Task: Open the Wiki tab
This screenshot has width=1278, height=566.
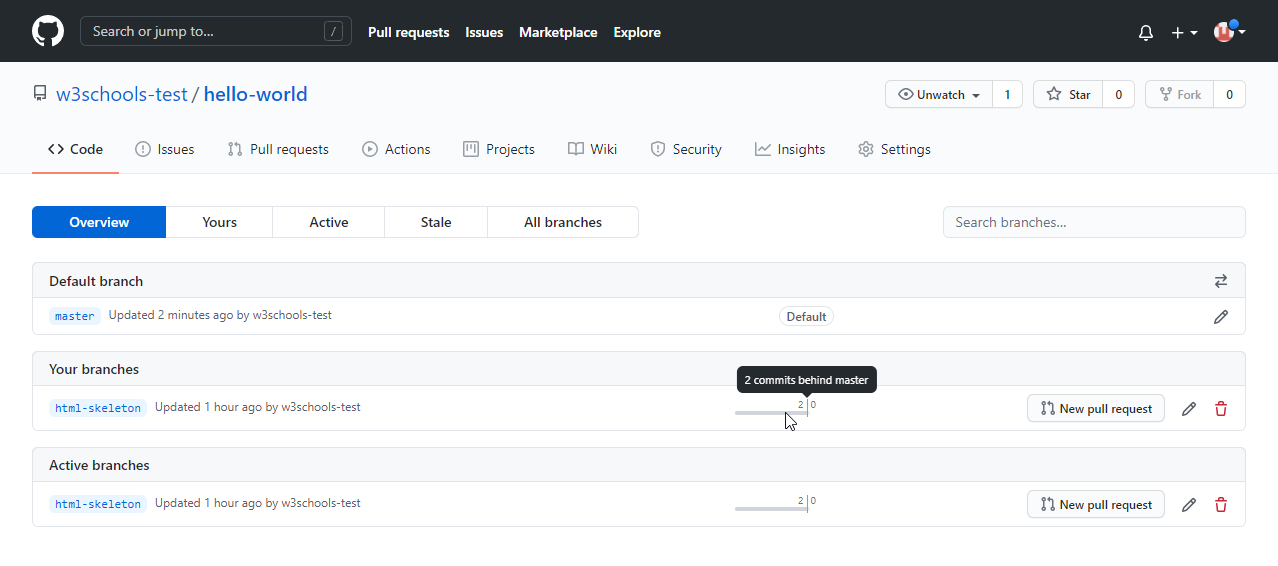Action: [x=592, y=149]
